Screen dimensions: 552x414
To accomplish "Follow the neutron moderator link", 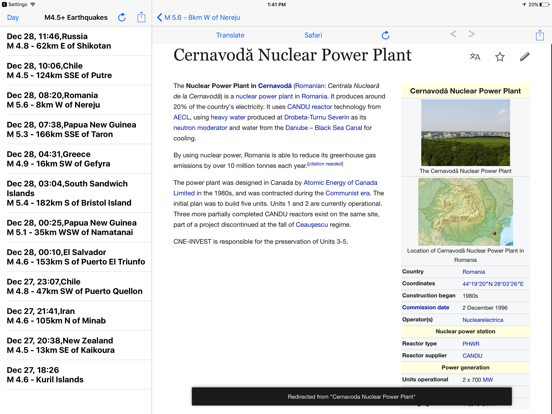I will (200, 128).
